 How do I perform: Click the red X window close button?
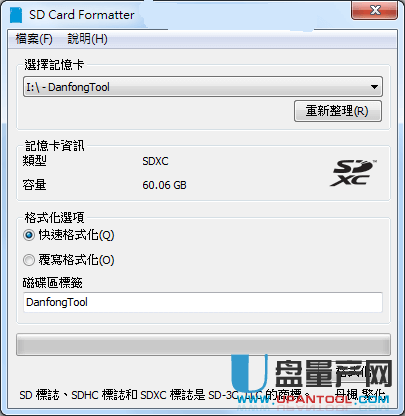[374, 10]
